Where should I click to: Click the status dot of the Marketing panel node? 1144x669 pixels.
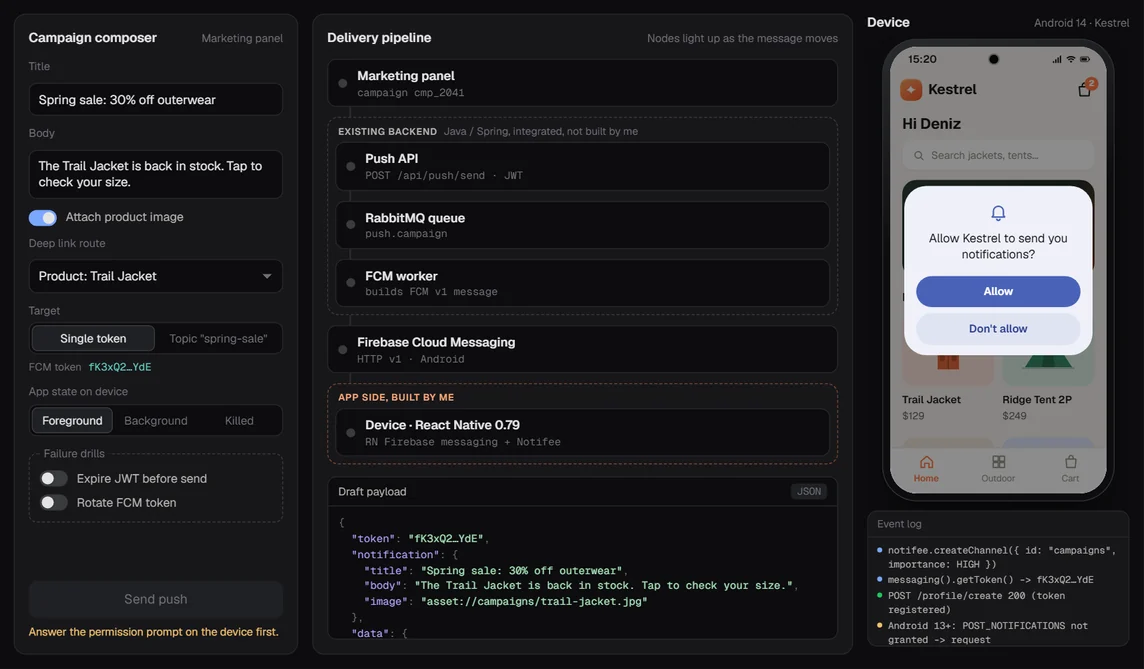click(x=343, y=83)
